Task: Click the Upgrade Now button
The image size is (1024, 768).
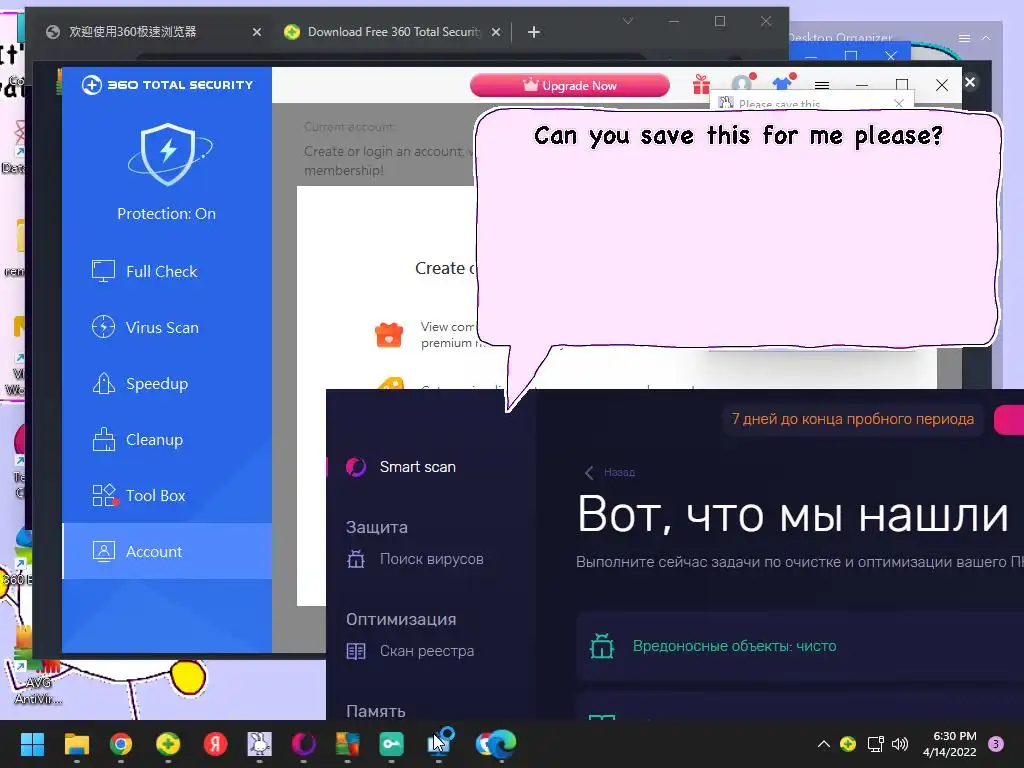Action: click(x=569, y=86)
